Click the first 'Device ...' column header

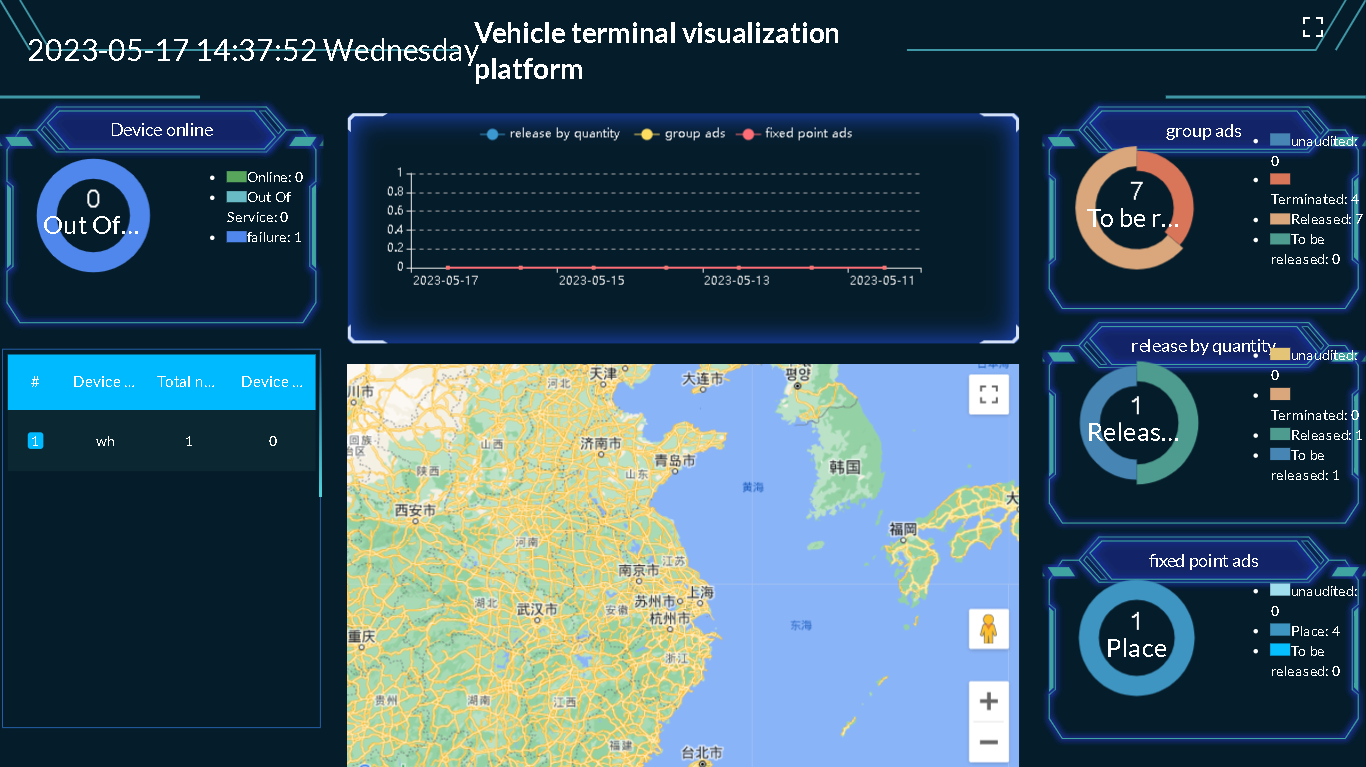pyautogui.click(x=103, y=382)
